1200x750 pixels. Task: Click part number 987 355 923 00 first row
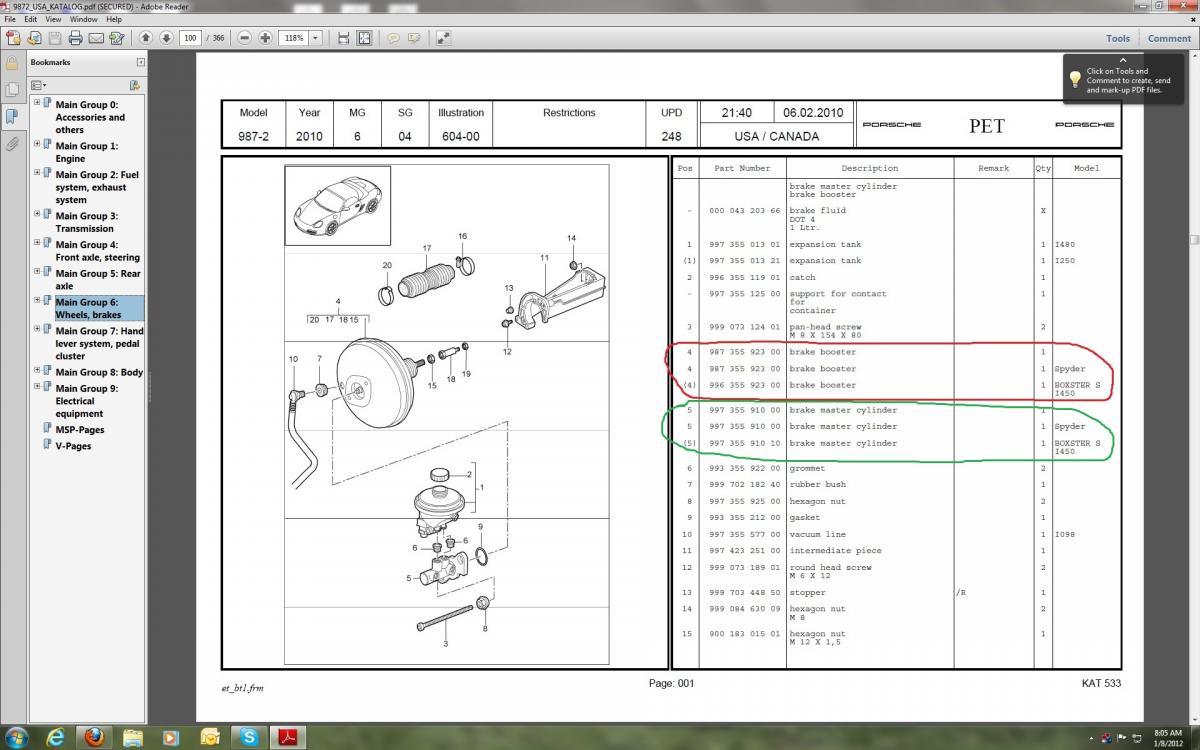pos(744,352)
